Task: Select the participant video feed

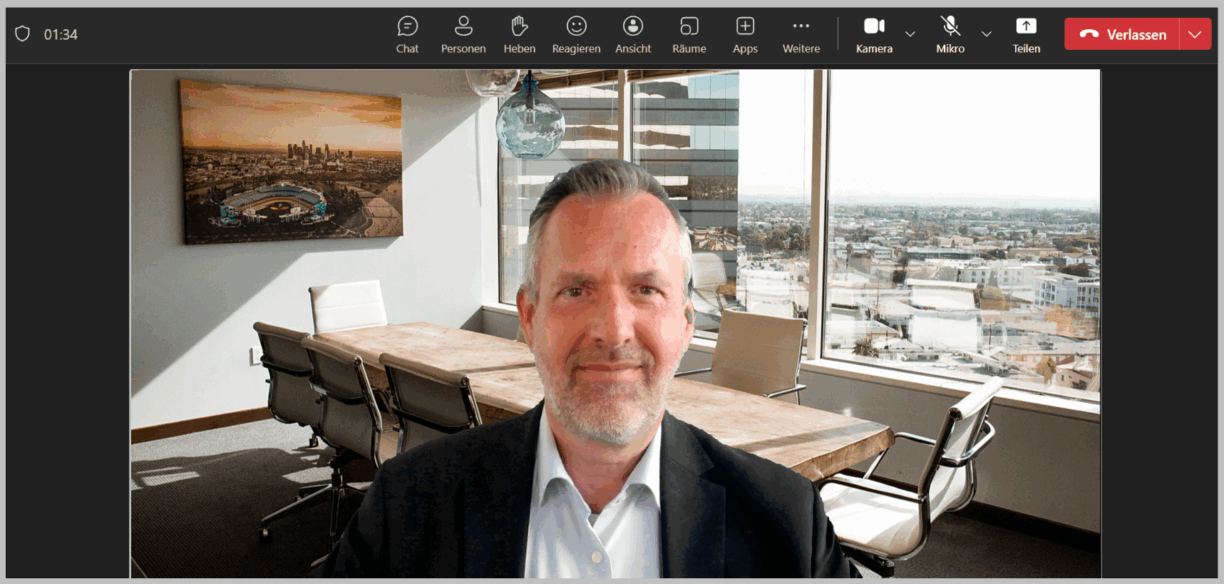Action: (x=615, y=323)
